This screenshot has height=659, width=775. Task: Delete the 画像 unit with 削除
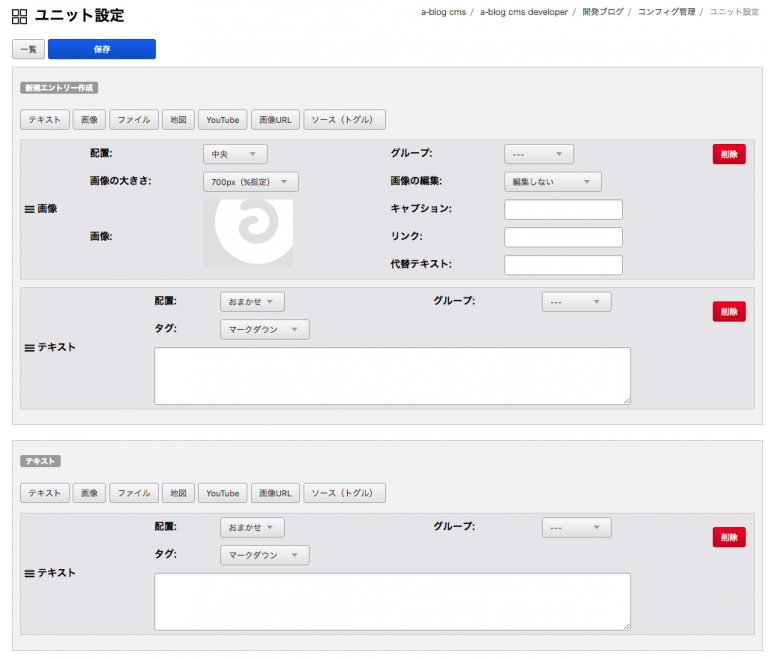pos(729,154)
